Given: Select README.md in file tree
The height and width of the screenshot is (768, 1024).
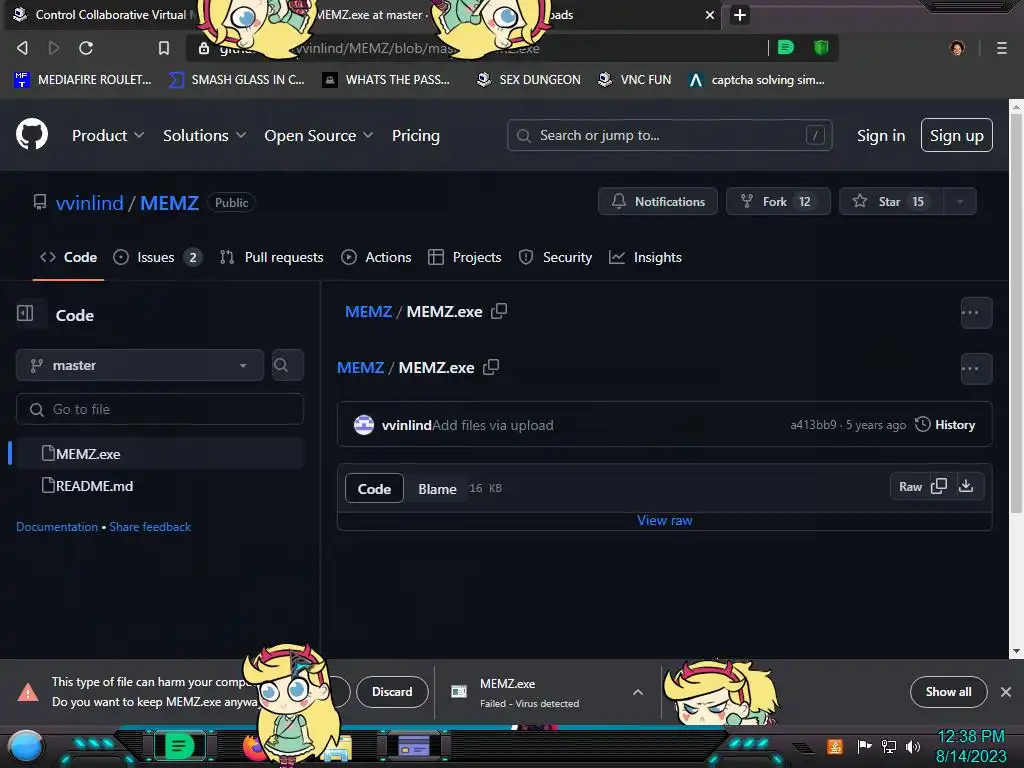Looking at the screenshot, I should 160,485.
